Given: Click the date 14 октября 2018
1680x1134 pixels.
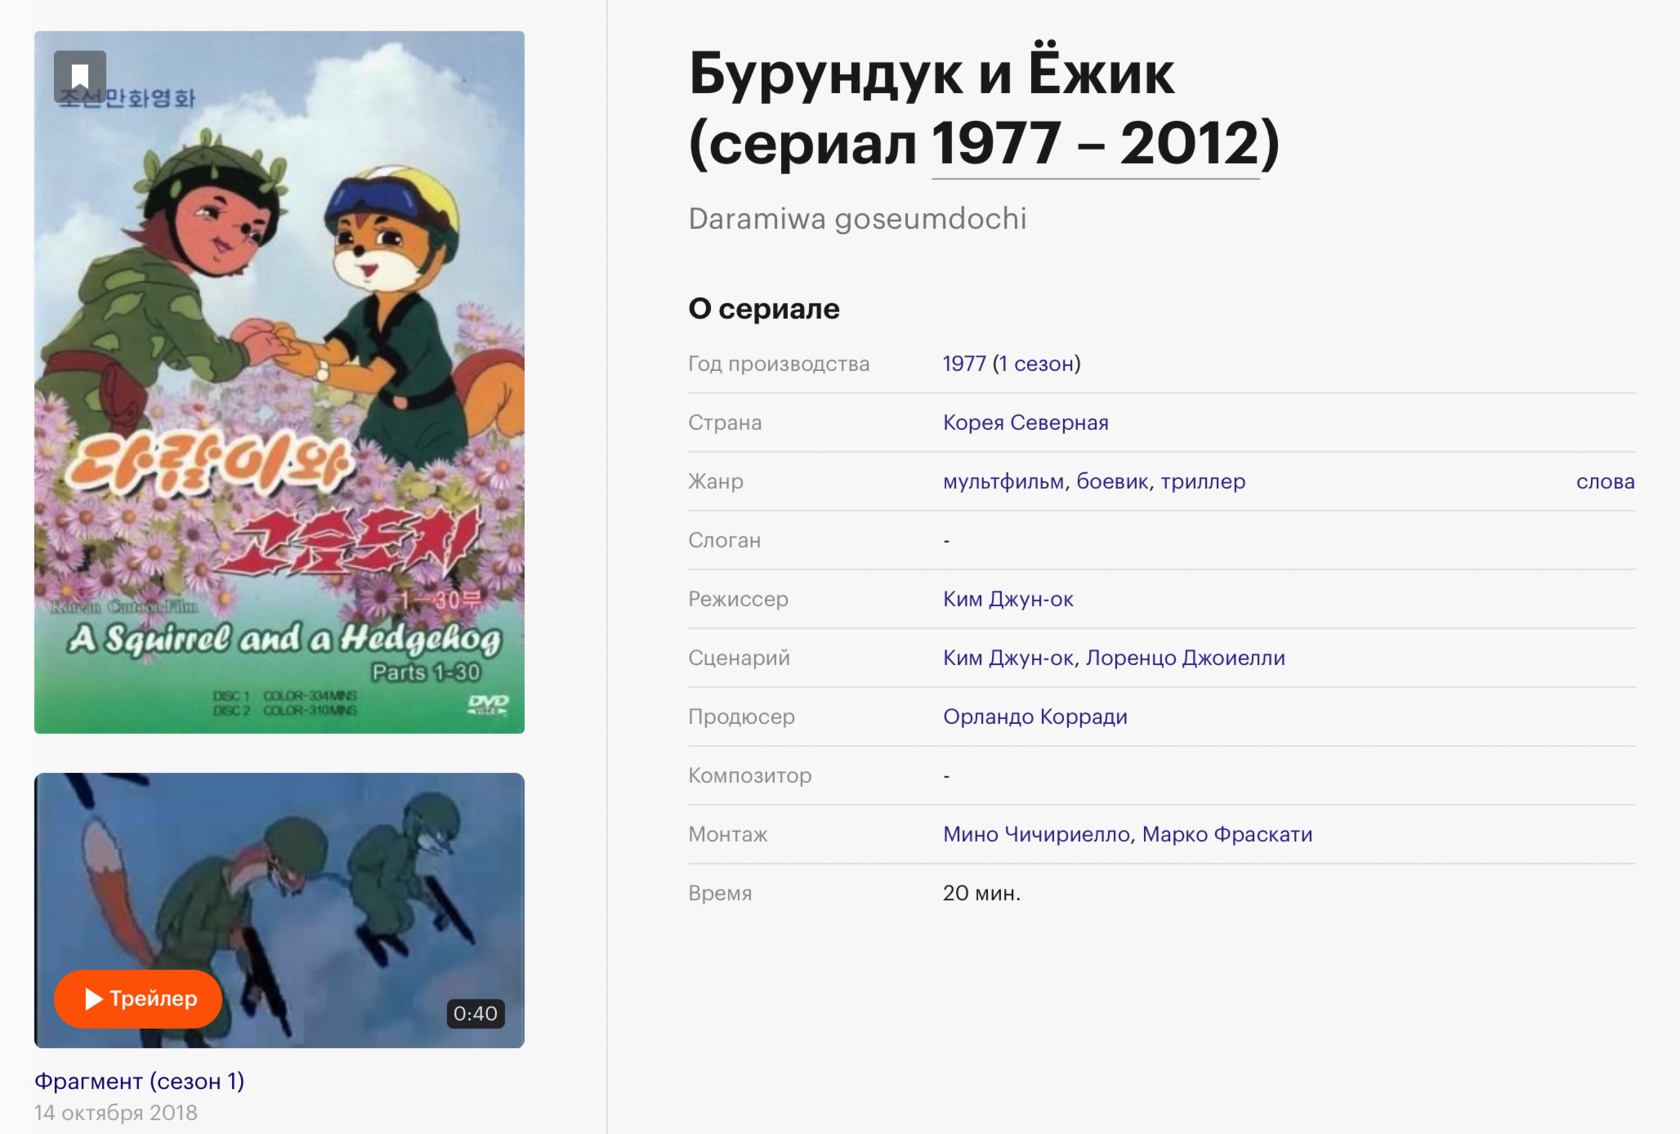Looking at the screenshot, I should point(116,1112).
